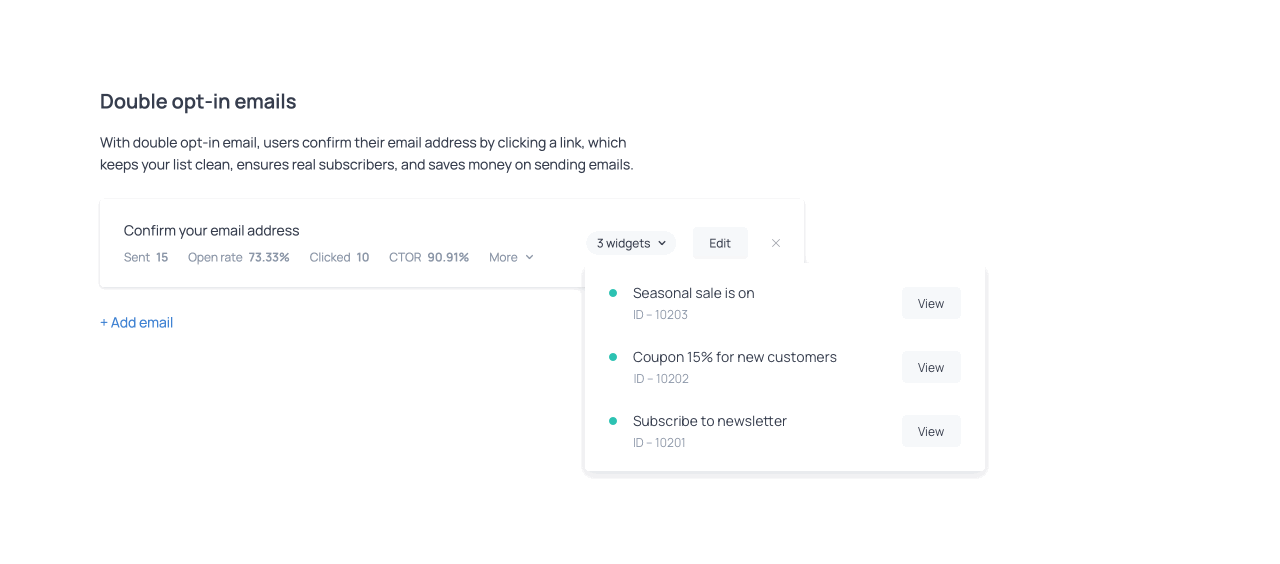The image size is (1280, 564).
Task: Click the Clicked 10 statistic
Action: pyautogui.click(x=339, y=257)
